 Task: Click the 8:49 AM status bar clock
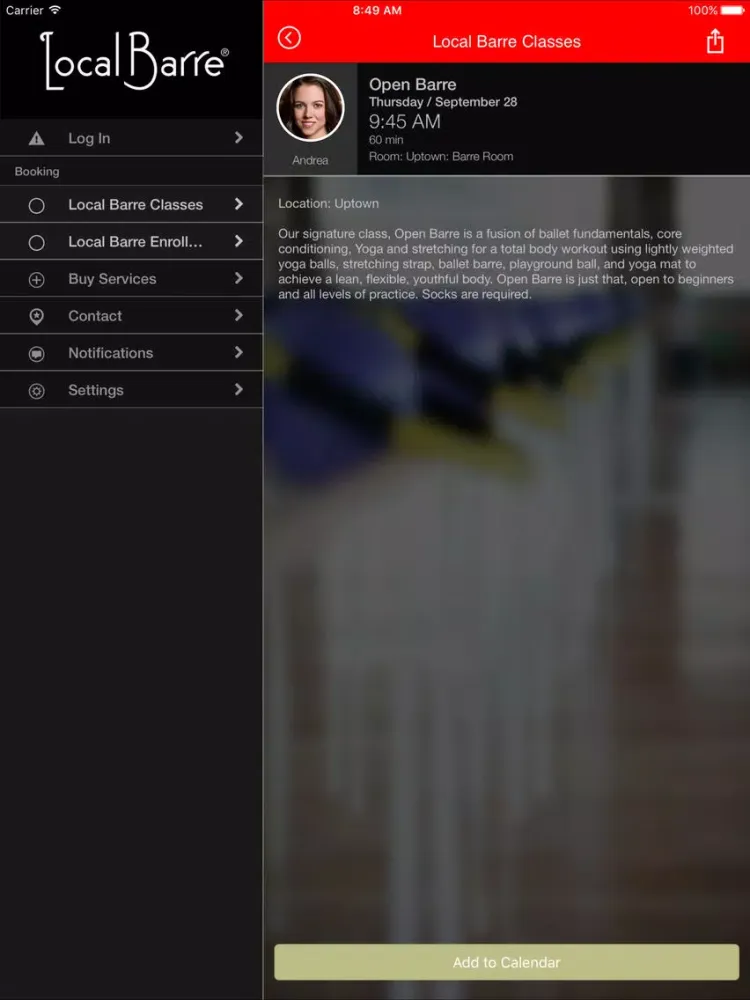point(377,10)
